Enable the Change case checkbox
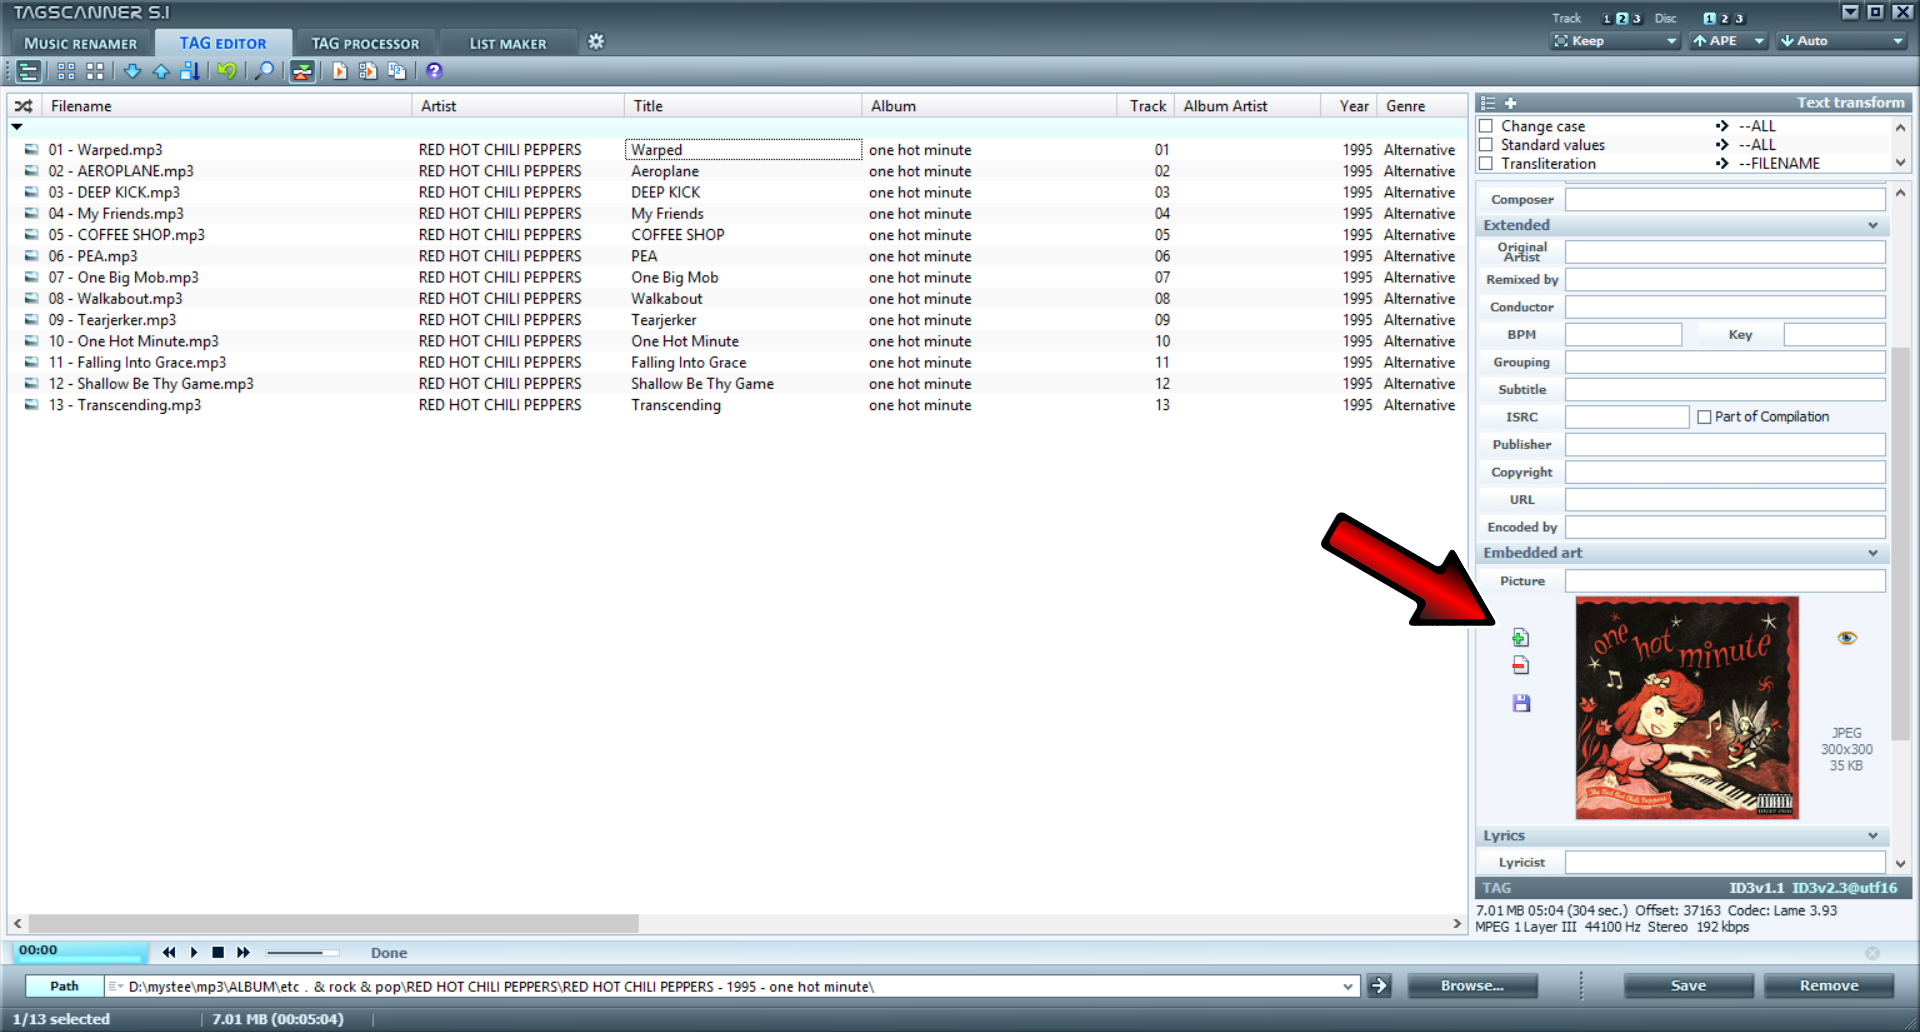 pos(1486,126)
